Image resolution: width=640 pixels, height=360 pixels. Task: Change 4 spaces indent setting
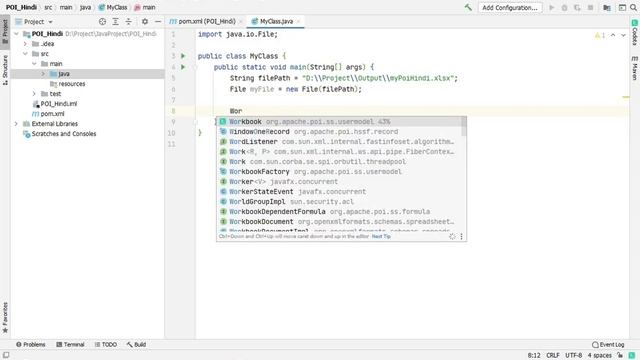[600, 356]
